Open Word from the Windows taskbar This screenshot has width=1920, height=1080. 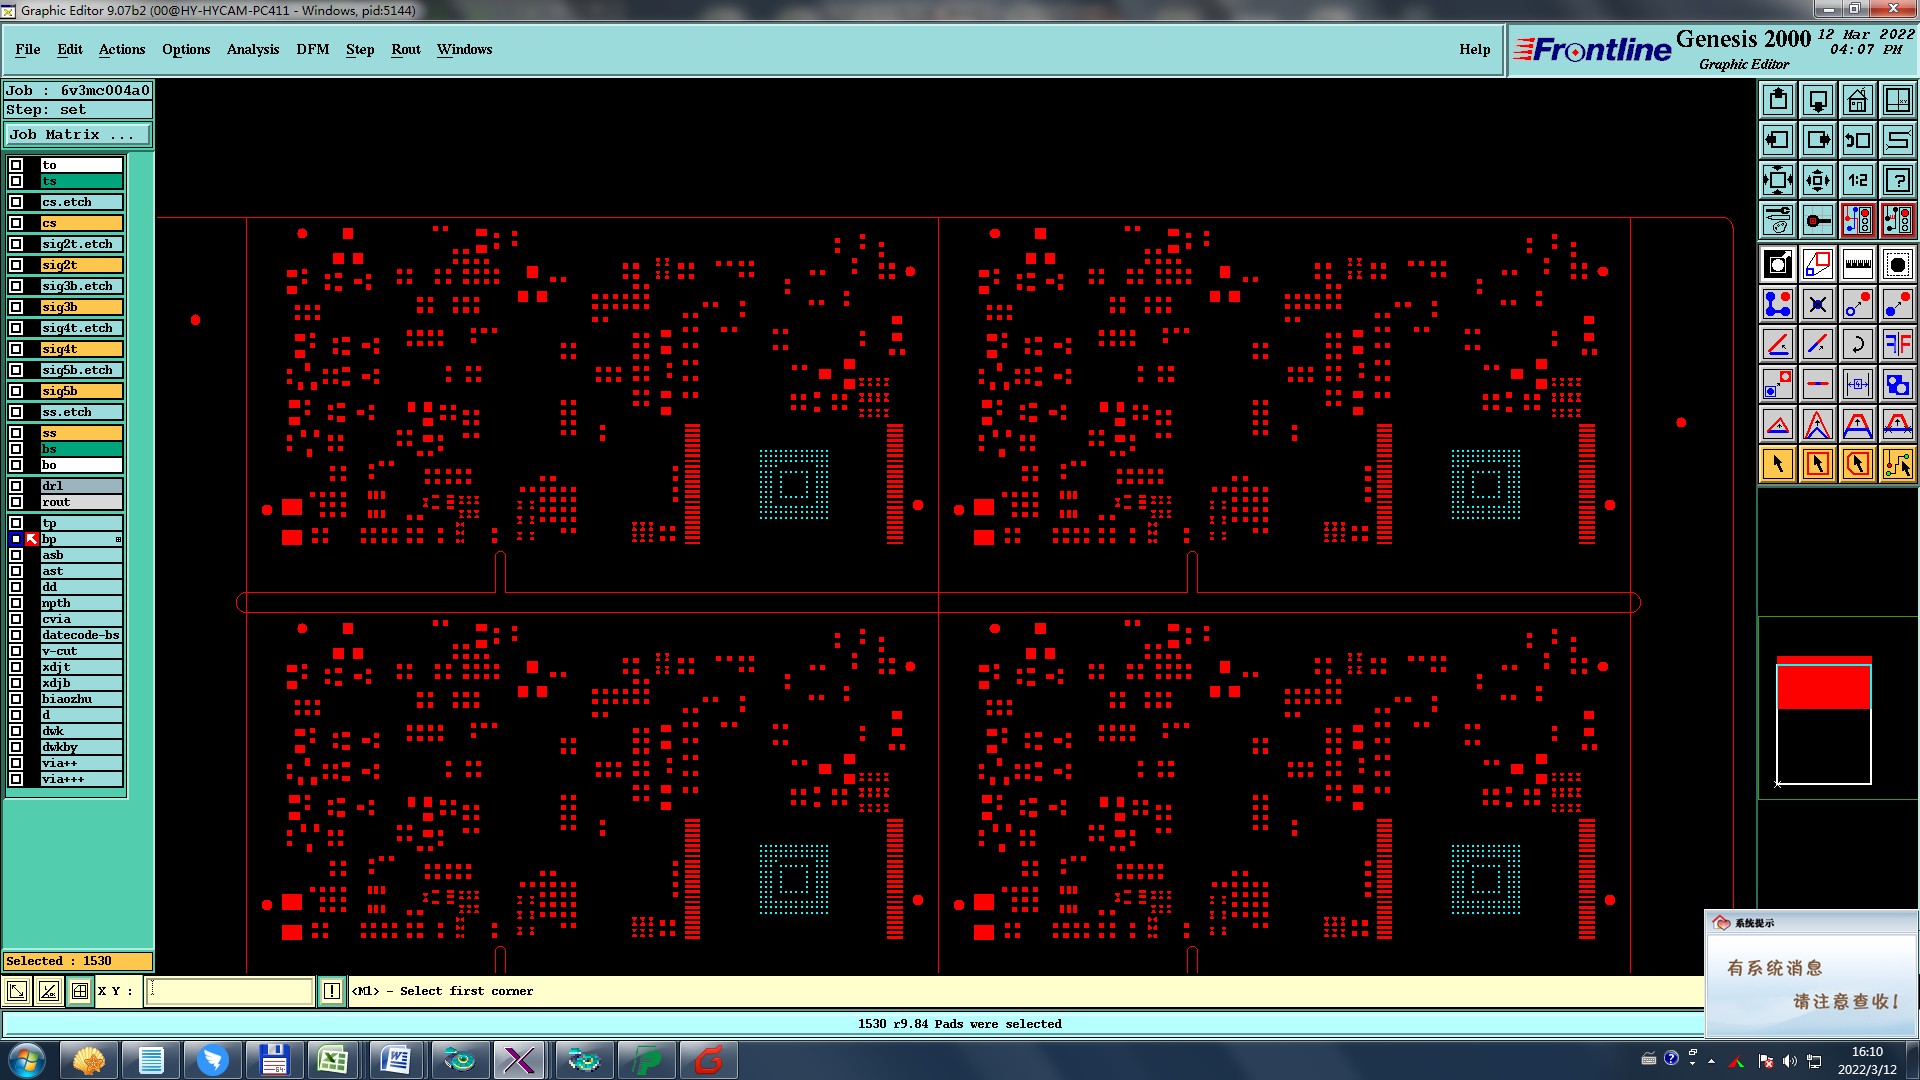tap(396, 1060)
